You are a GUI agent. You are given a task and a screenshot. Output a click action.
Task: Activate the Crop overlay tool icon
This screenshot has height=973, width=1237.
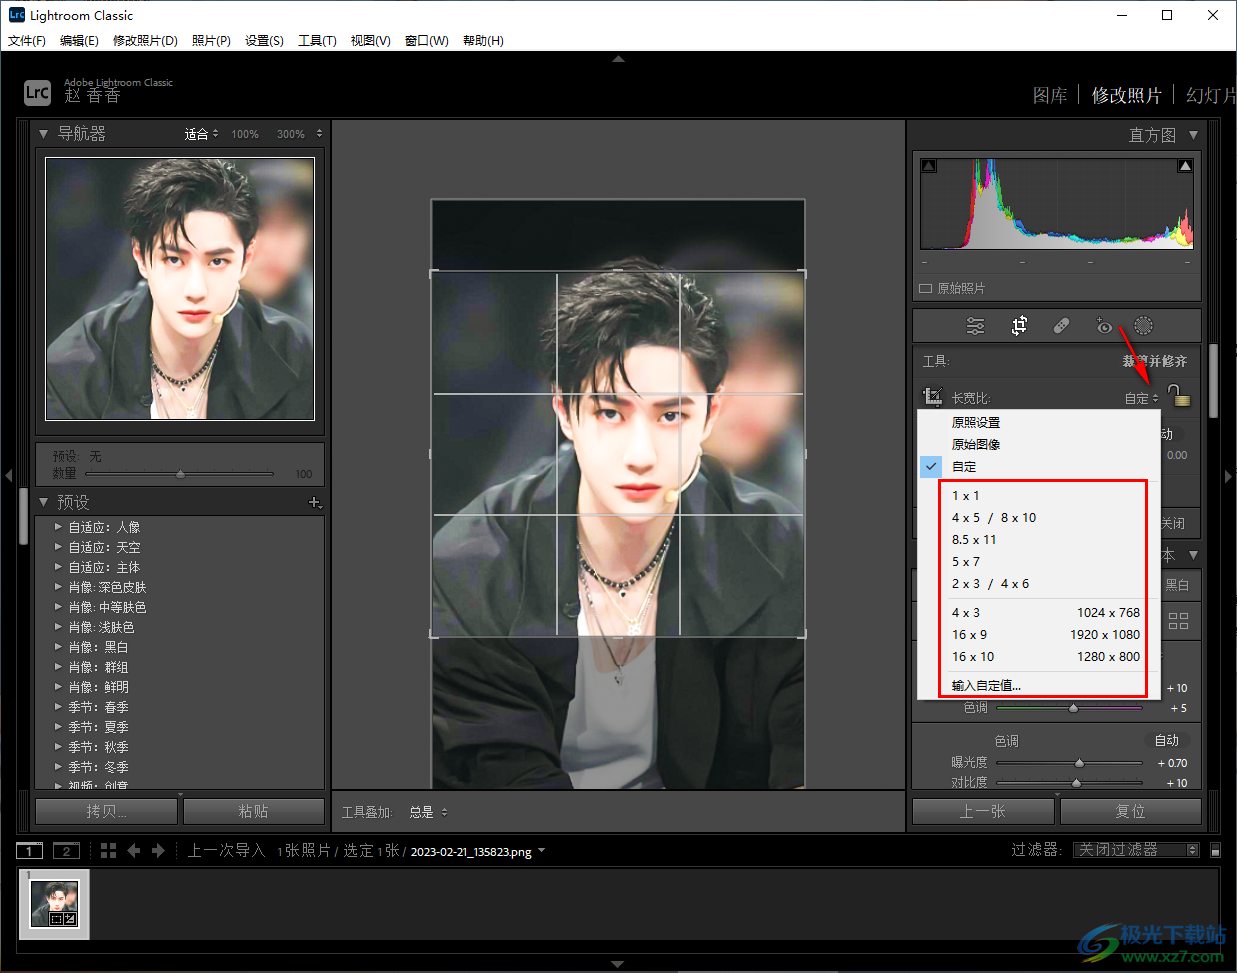click(1019, 326)
